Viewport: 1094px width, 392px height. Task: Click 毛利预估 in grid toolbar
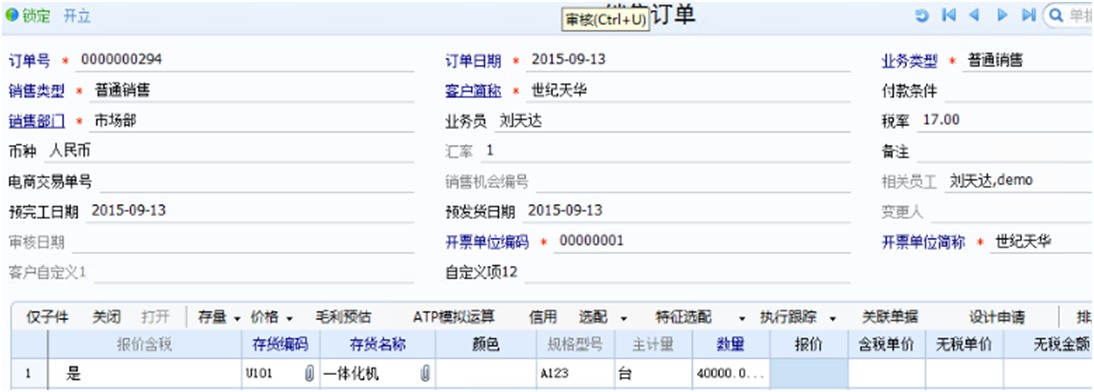tap(343, 317)
